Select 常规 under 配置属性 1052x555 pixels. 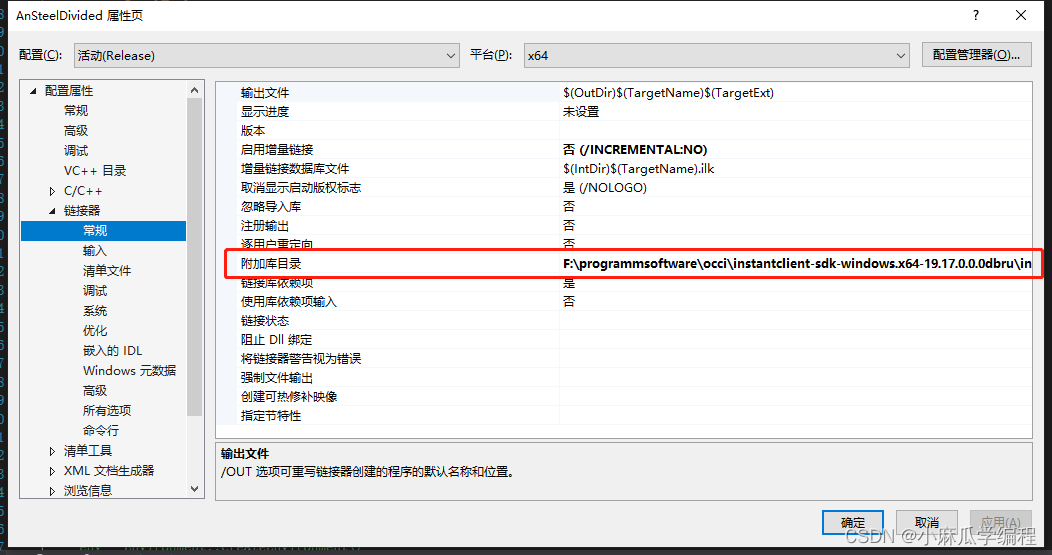click(x=76, y=111)
